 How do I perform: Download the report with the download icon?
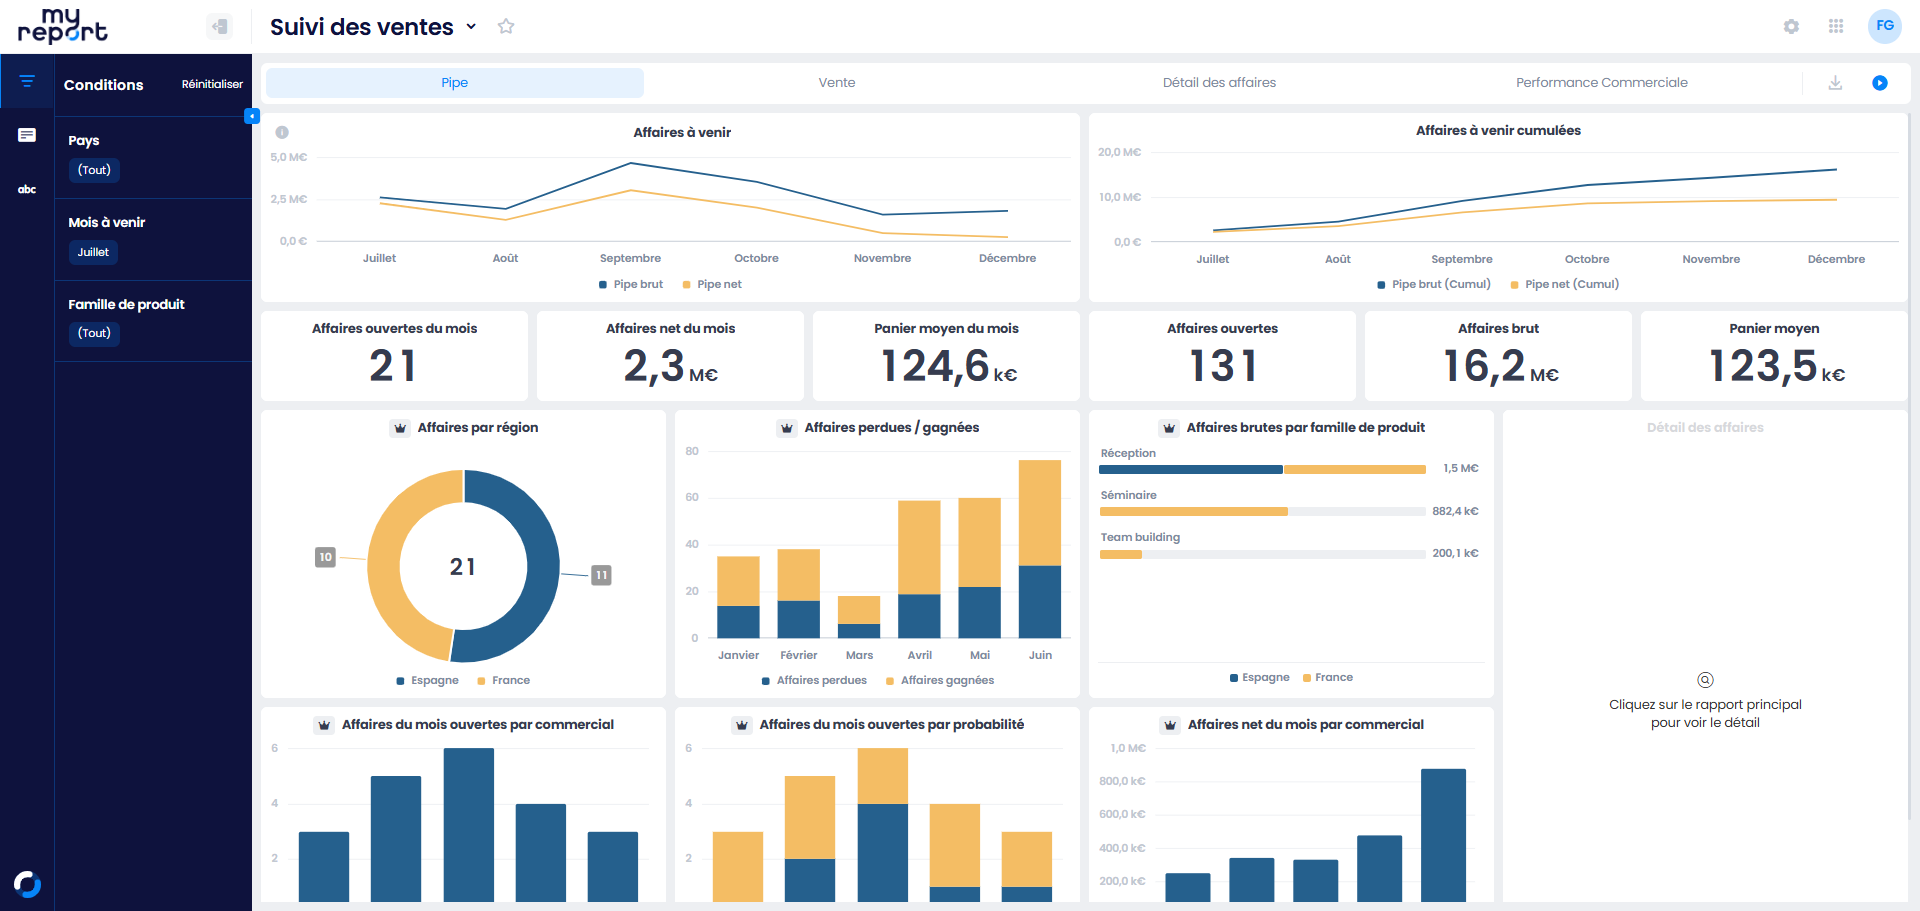[1835, 83]
